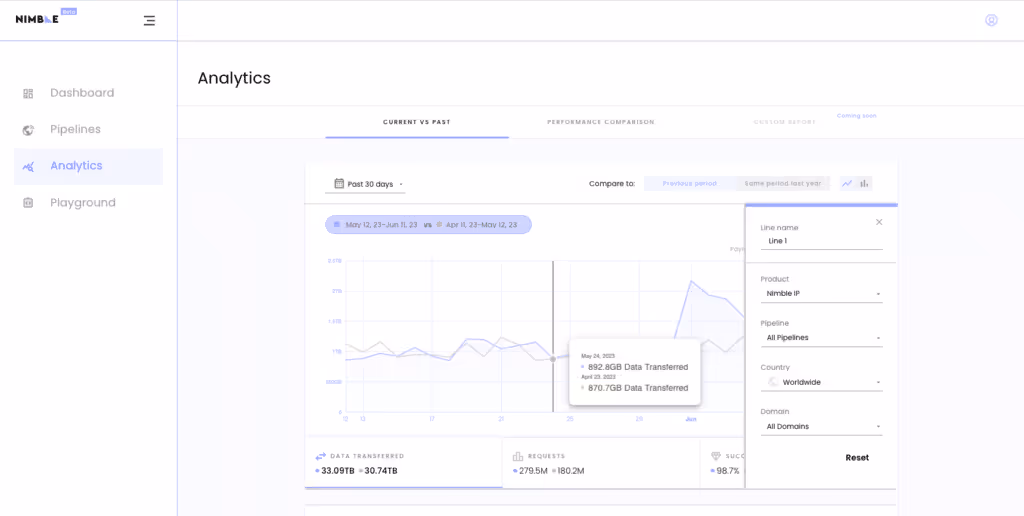Edit the Line name field
The height and width of the screenshot is (516, 1024).
(822, 241)
